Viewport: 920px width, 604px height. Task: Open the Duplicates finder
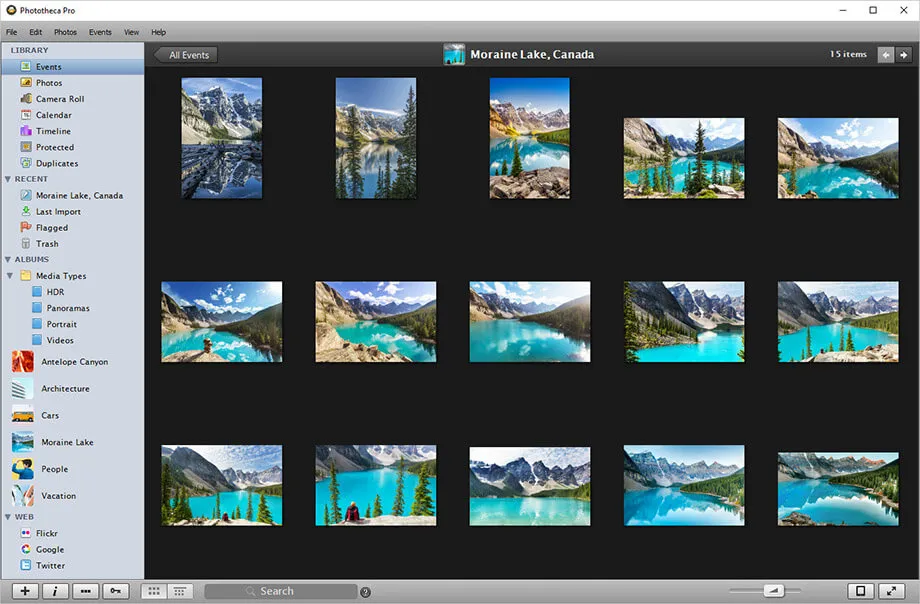pyautogui.click(x=53, y=163)
